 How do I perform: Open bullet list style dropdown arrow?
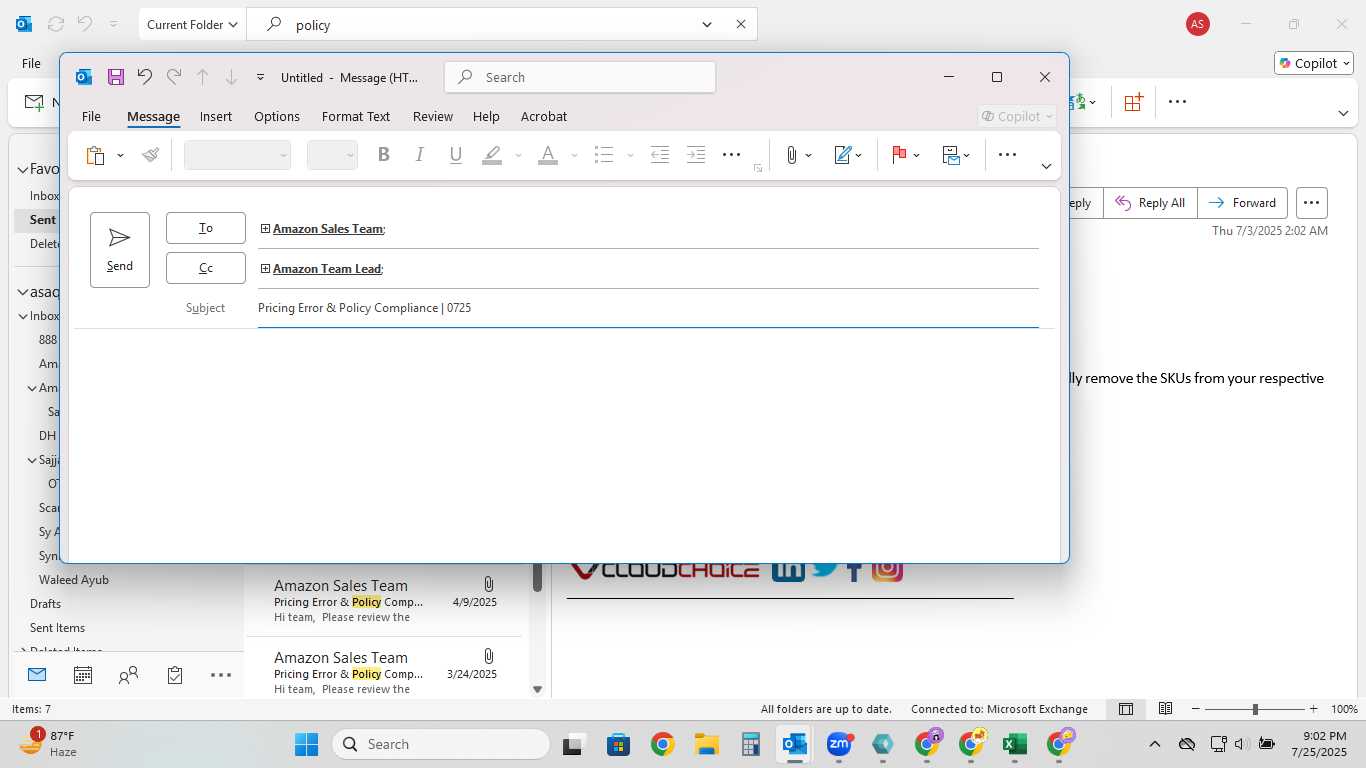point(630,155)
